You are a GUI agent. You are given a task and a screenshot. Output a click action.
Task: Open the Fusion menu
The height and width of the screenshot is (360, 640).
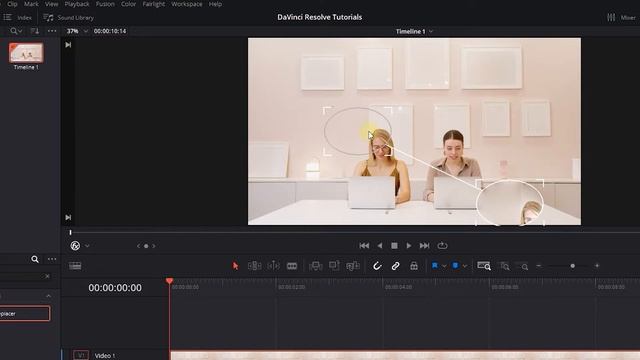click(105, 4)
